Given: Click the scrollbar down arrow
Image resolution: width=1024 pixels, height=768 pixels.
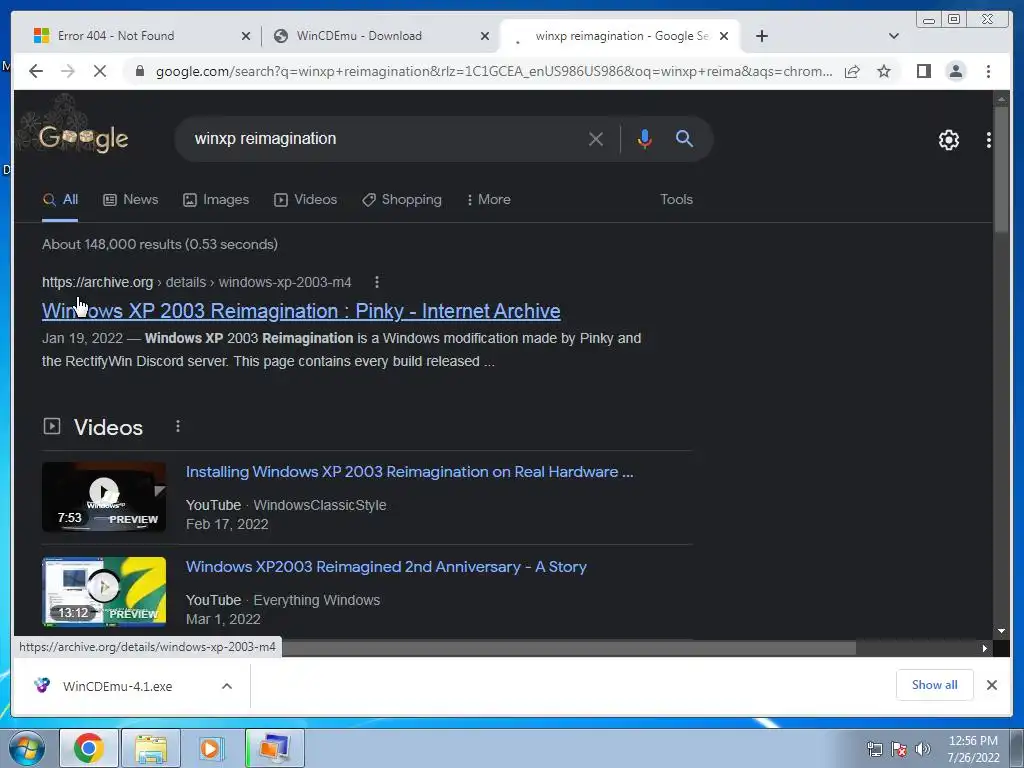Looking at the screenshot, I should click(1001, 631).
